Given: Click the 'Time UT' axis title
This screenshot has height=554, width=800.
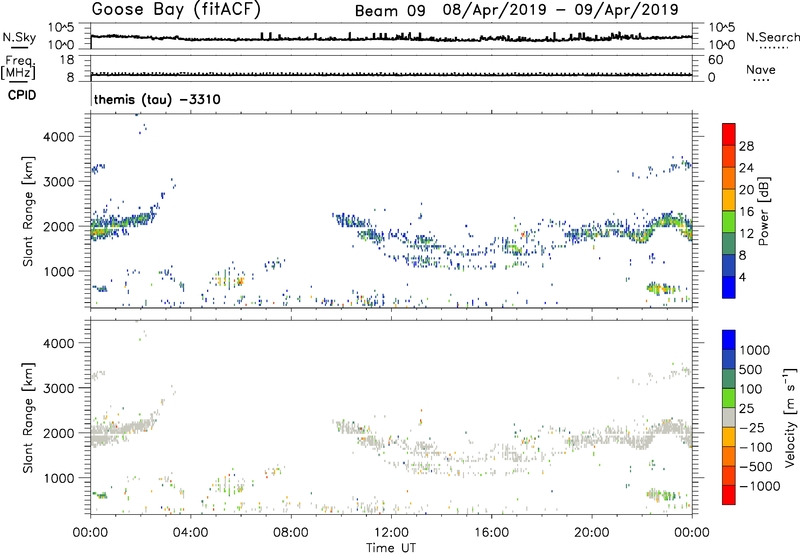Looking at the screenshot, I should pos(391,547).
